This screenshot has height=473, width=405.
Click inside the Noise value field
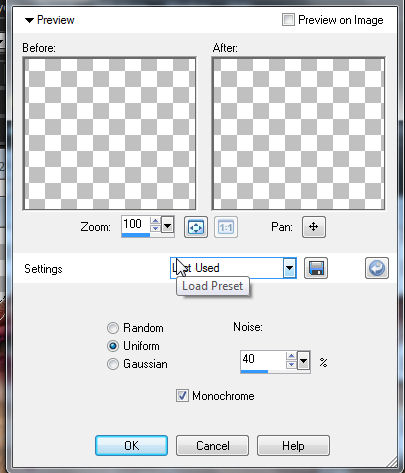[263, 360]
